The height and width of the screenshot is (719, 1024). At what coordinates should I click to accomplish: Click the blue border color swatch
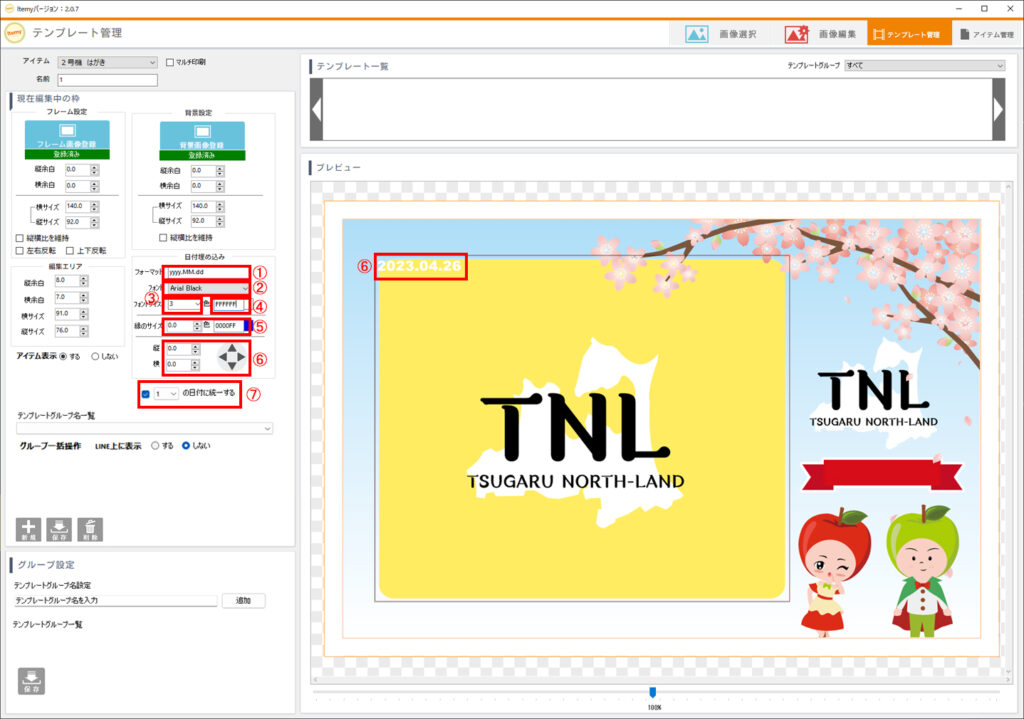(x=246, y=325)
